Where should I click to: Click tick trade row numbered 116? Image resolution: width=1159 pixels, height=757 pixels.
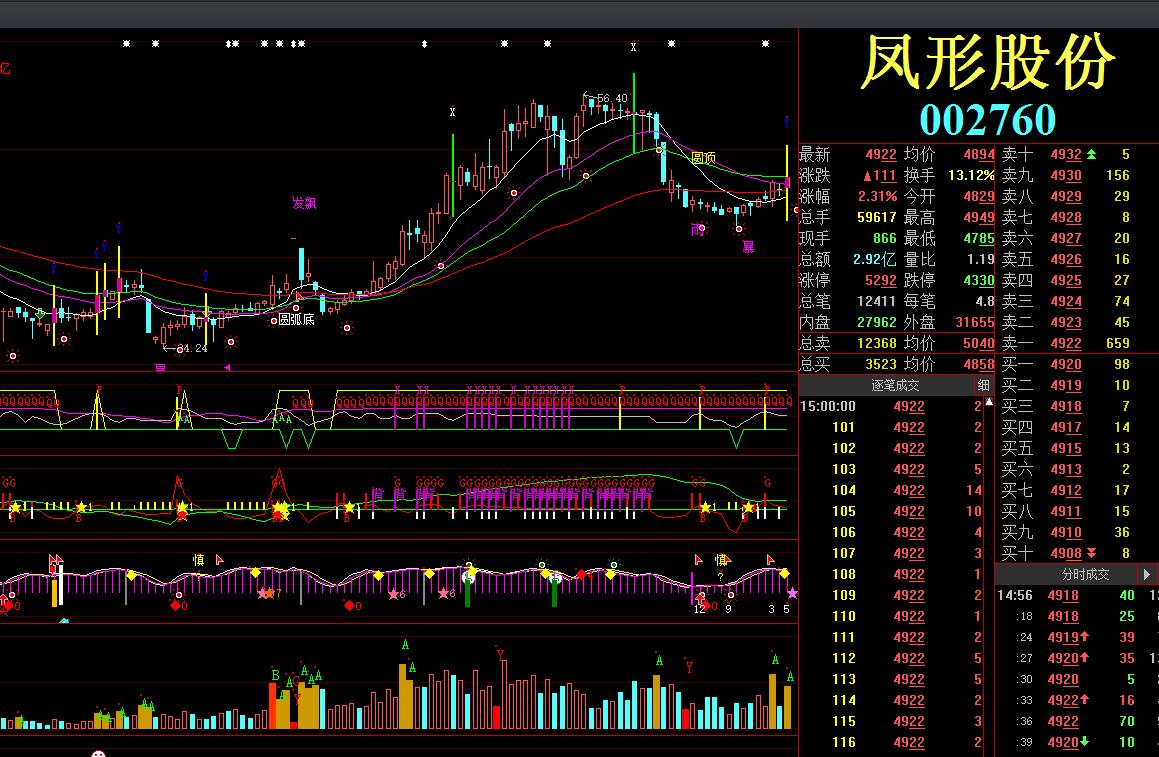click(x=891, y=742)
